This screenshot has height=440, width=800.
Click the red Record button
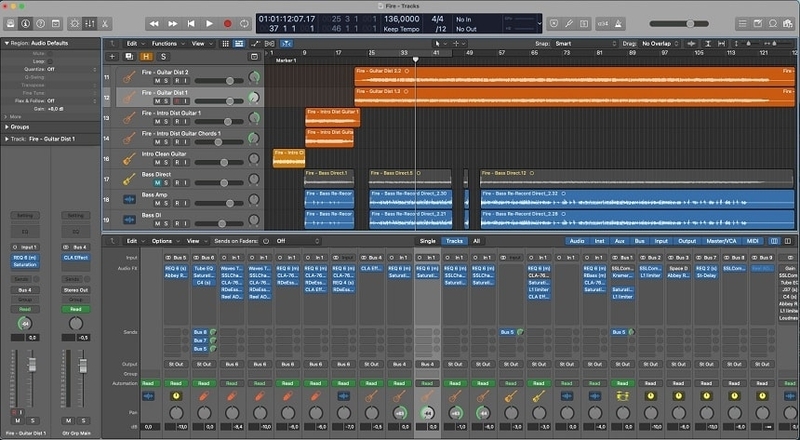228,23
